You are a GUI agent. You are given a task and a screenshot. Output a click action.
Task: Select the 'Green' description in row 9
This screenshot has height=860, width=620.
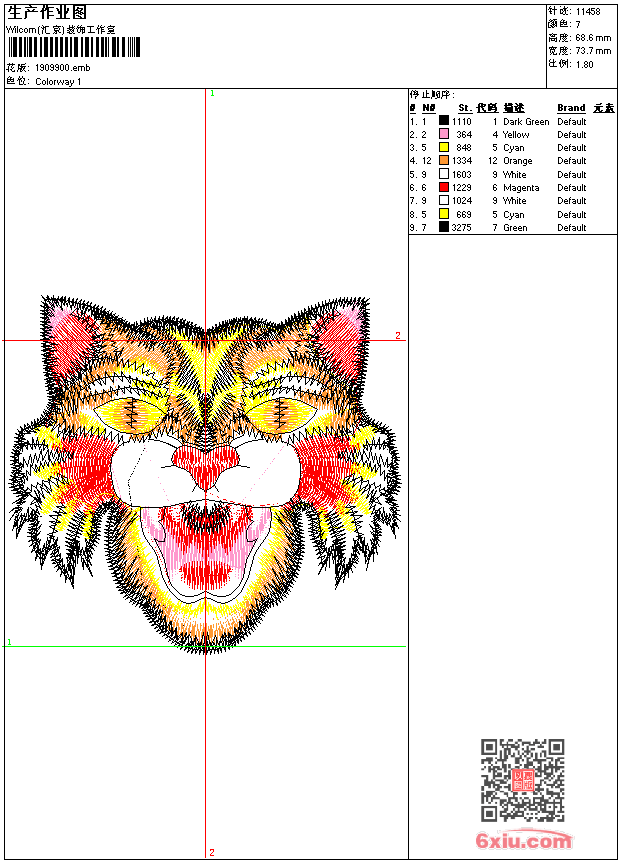click(x=515, y=228)
